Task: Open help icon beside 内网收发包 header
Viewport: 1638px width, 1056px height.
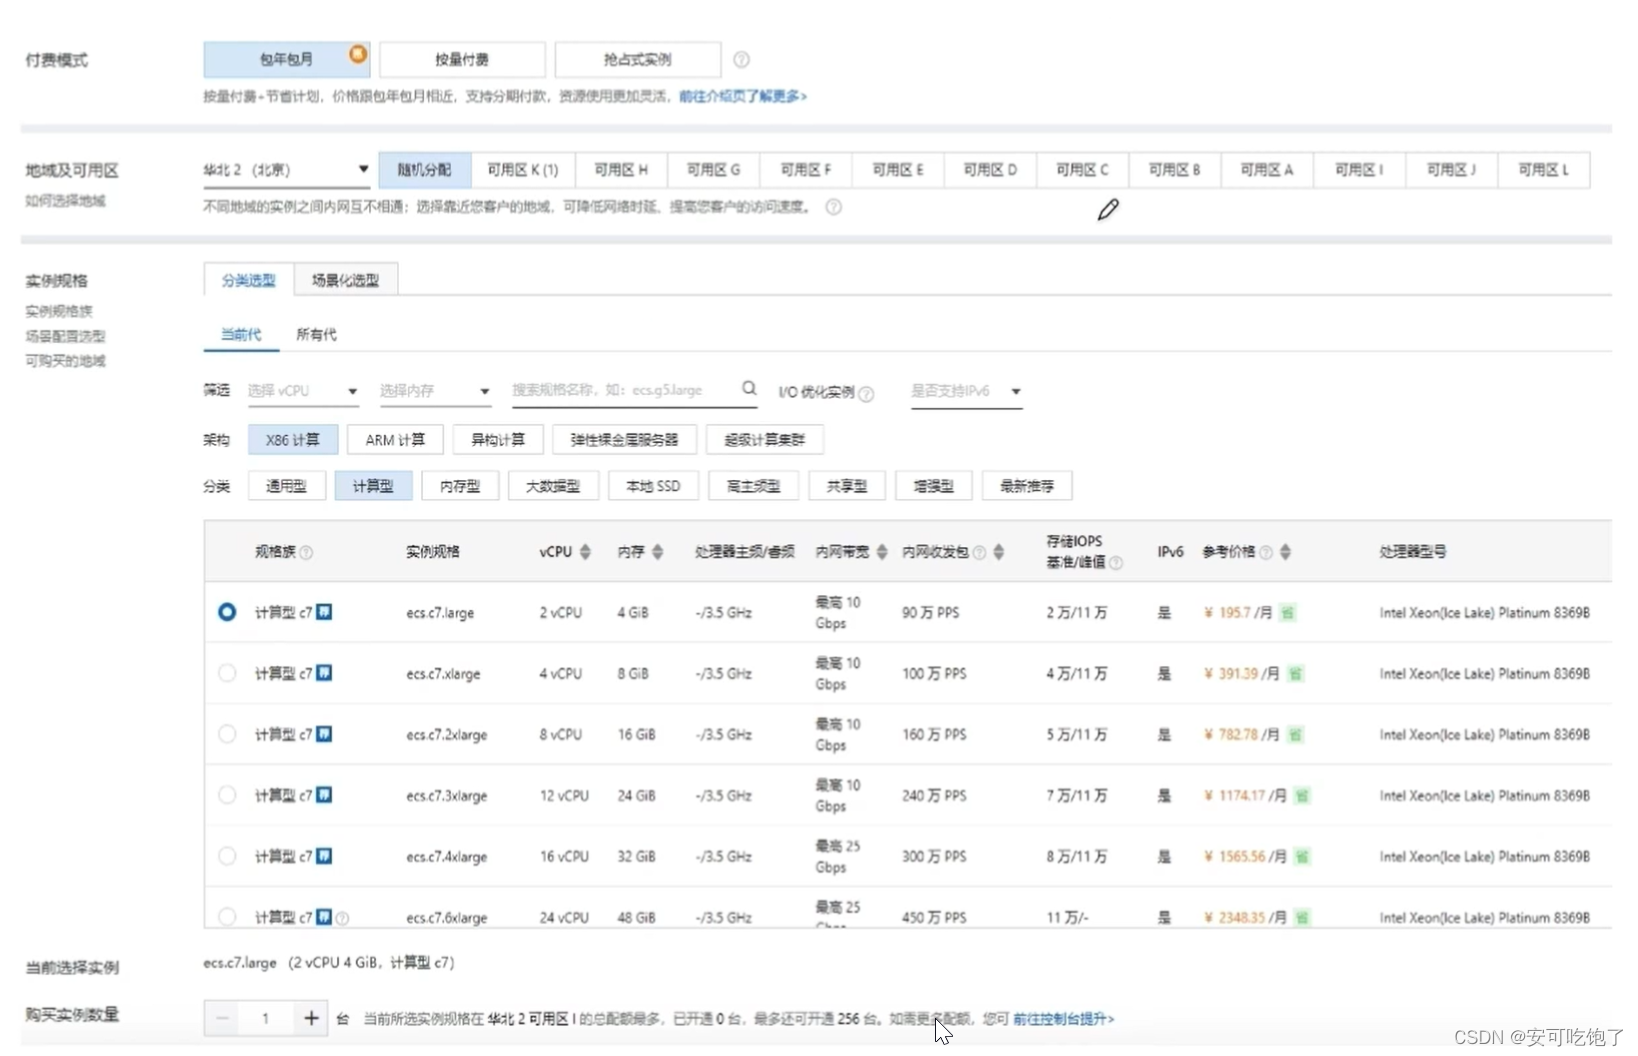Action: click(x=979, y=552)
